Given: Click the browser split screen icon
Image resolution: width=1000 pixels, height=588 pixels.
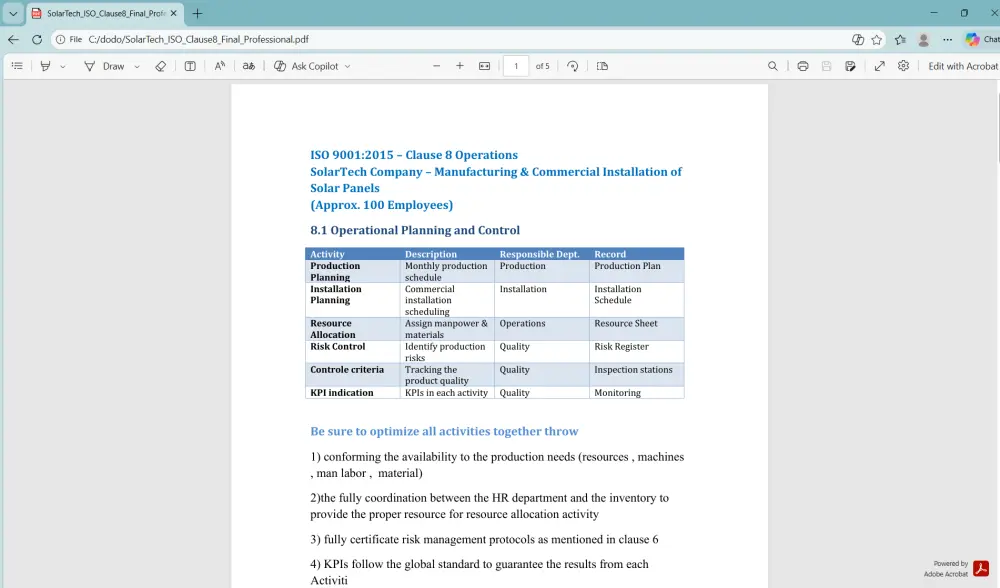Looking at the screenshot, I should [858, 40].
